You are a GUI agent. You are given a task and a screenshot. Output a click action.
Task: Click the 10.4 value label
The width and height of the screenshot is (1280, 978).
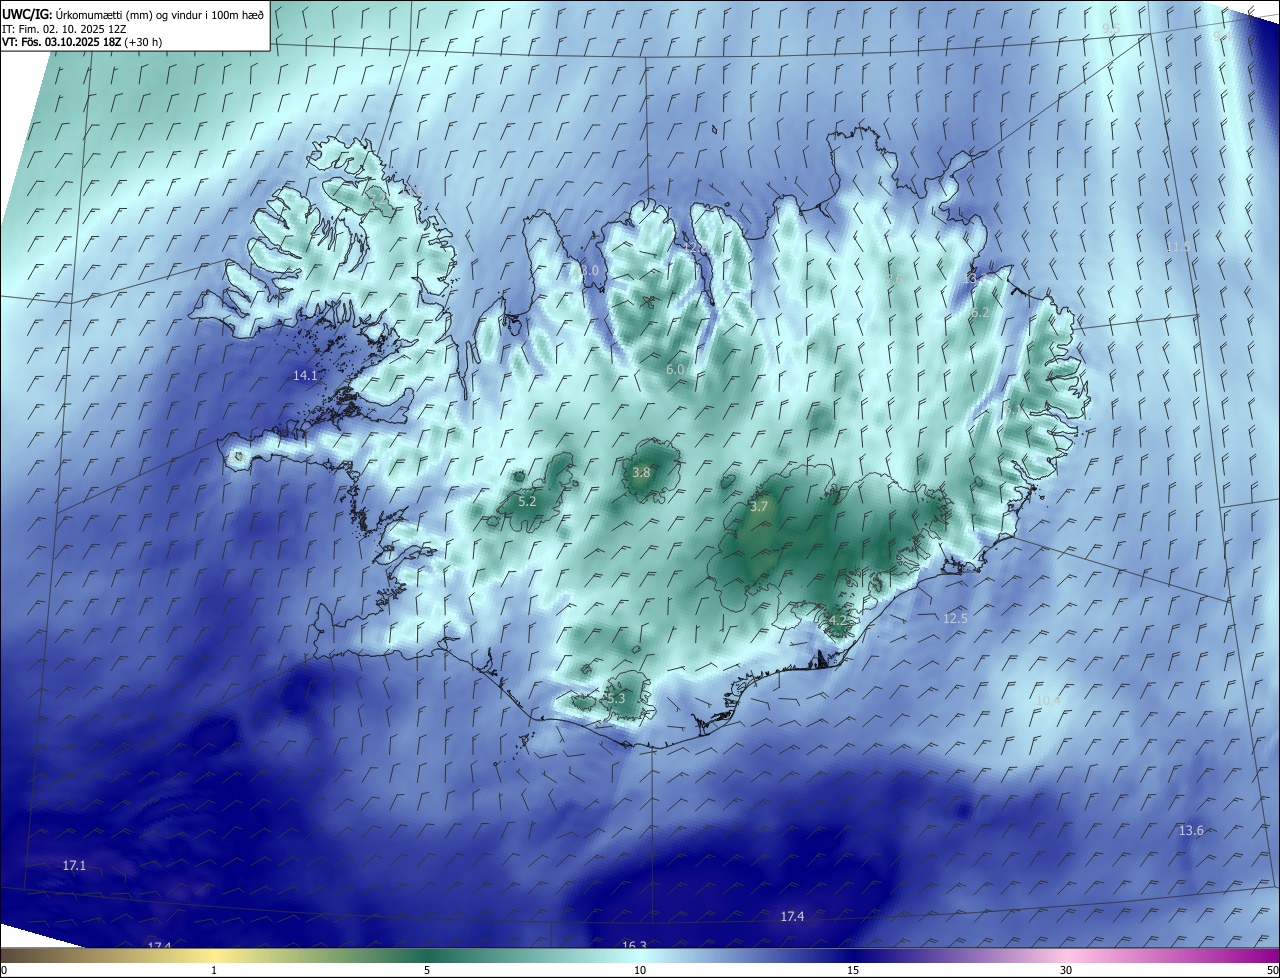click(1048, 700)
